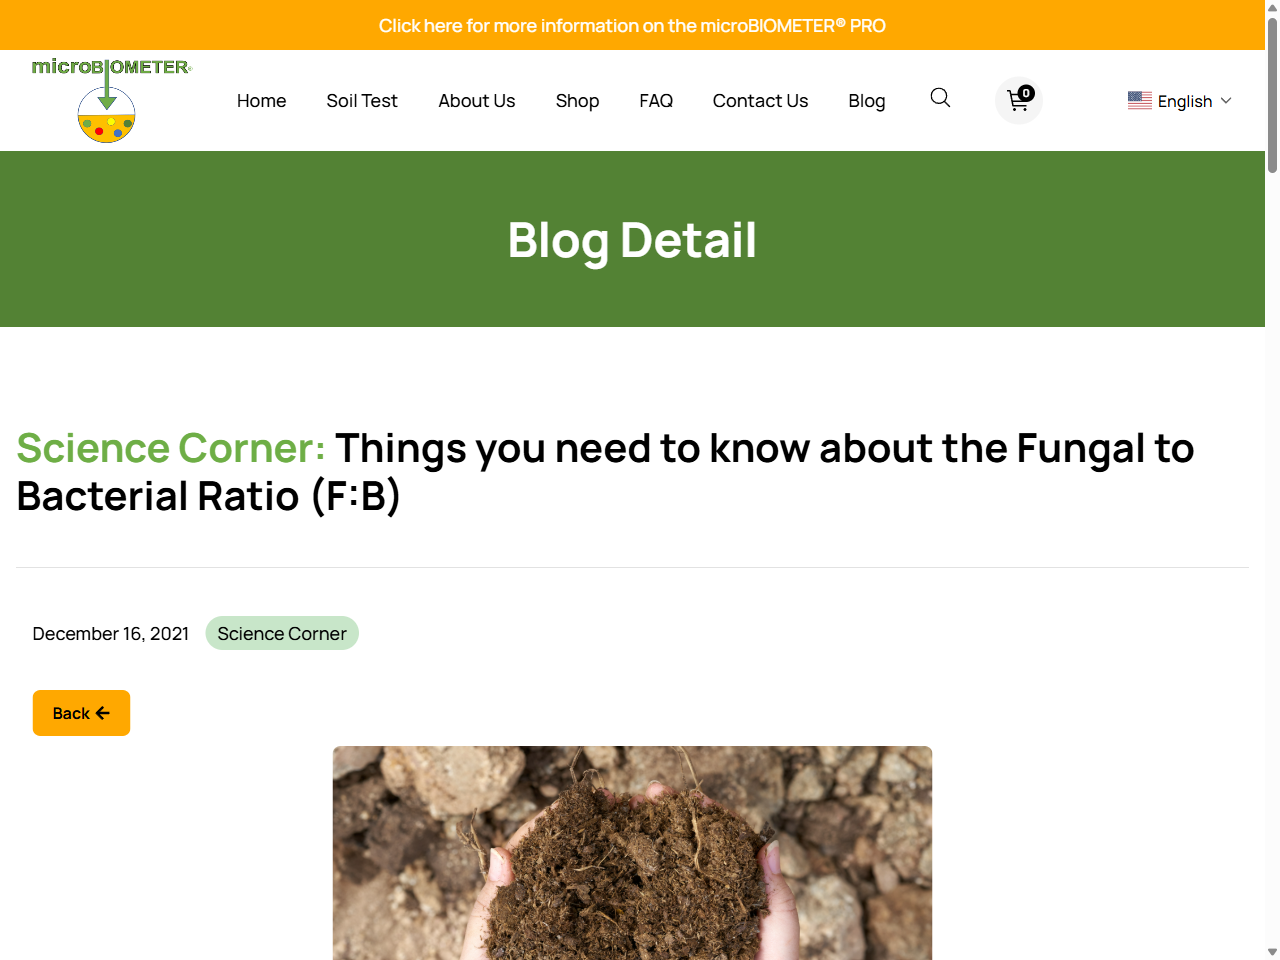Navigate to the Soil Test page

point(362,101)
